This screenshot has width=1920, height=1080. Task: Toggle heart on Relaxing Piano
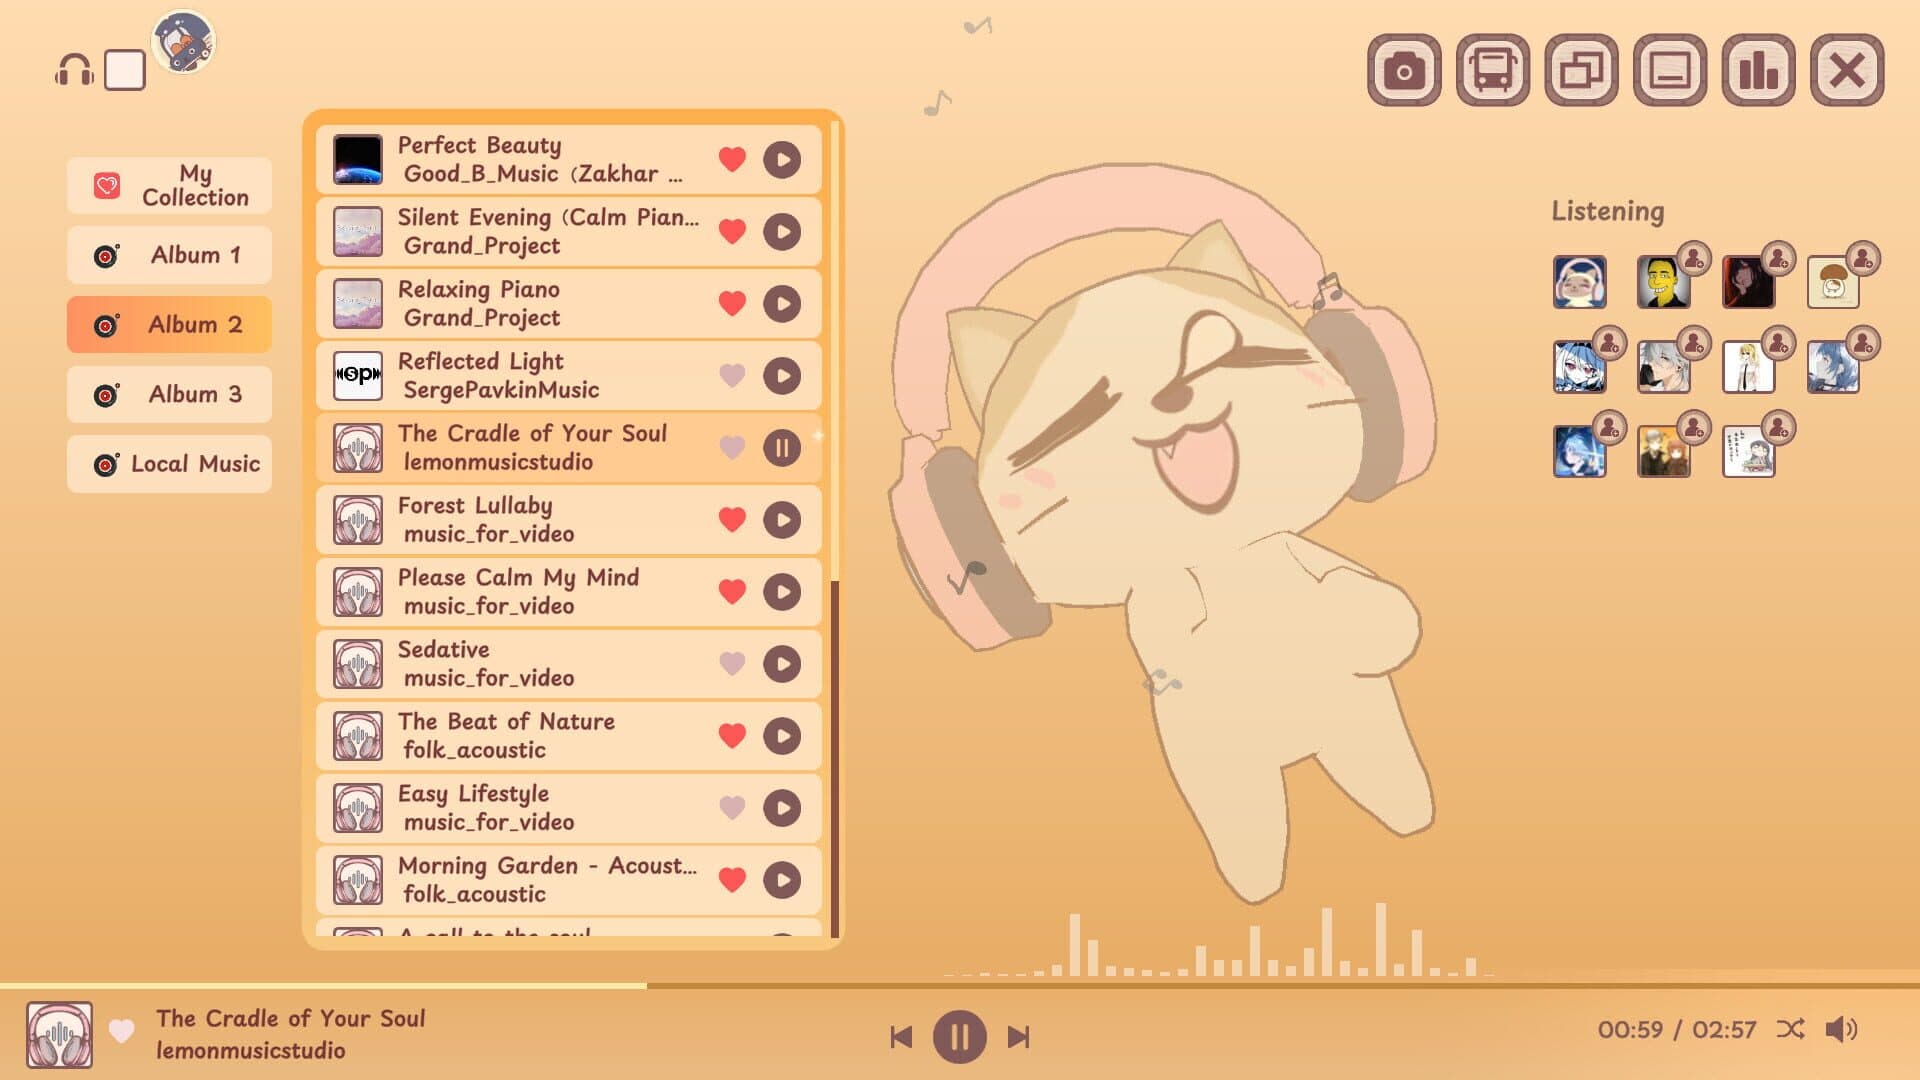pos(732,304)
